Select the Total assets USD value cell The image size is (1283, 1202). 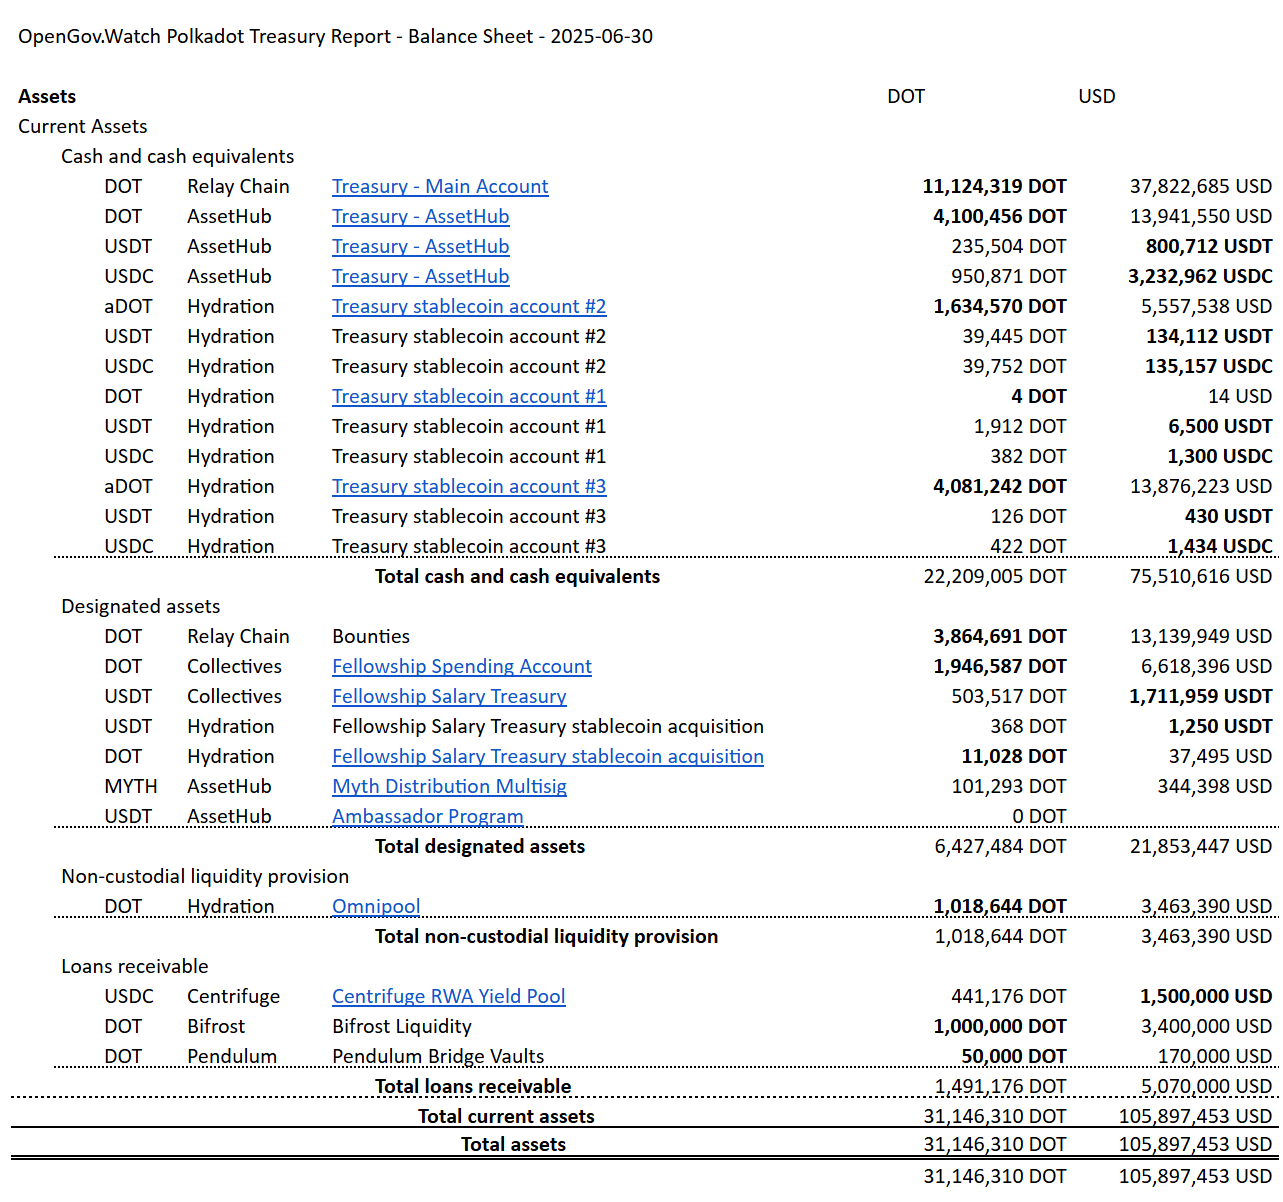1196,1144
